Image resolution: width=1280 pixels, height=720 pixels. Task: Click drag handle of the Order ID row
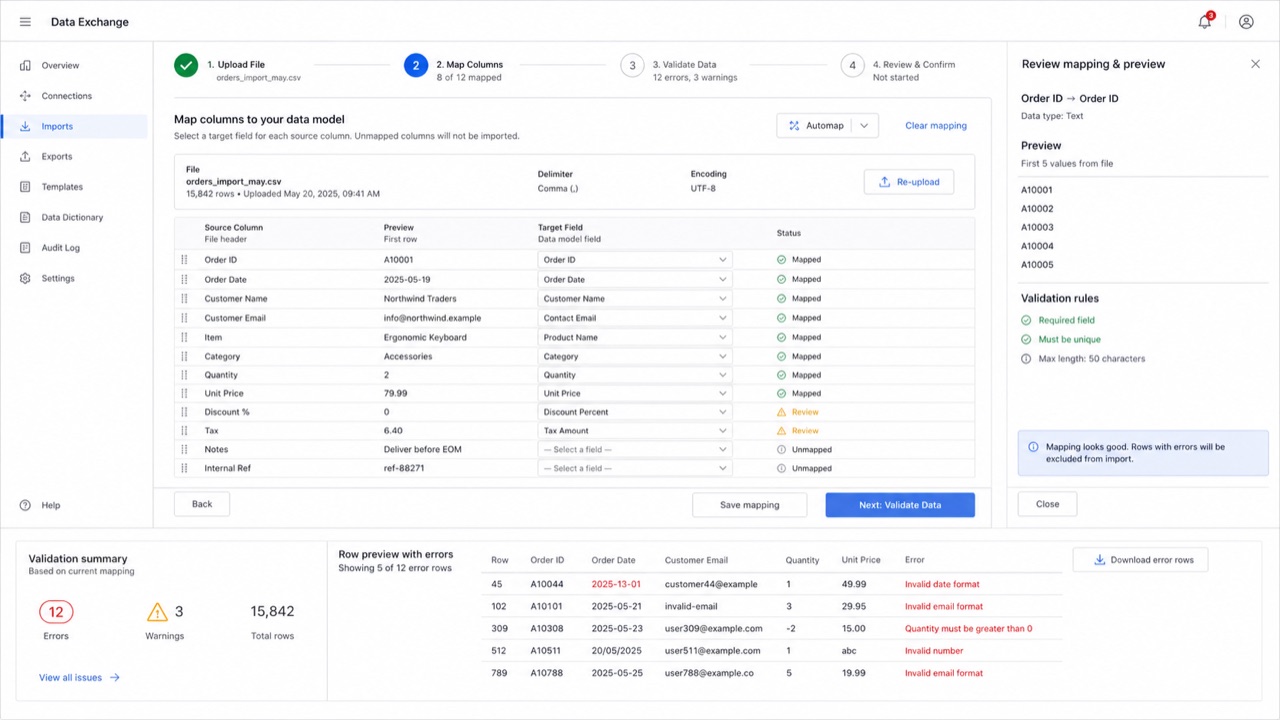(x=184, y=260)
